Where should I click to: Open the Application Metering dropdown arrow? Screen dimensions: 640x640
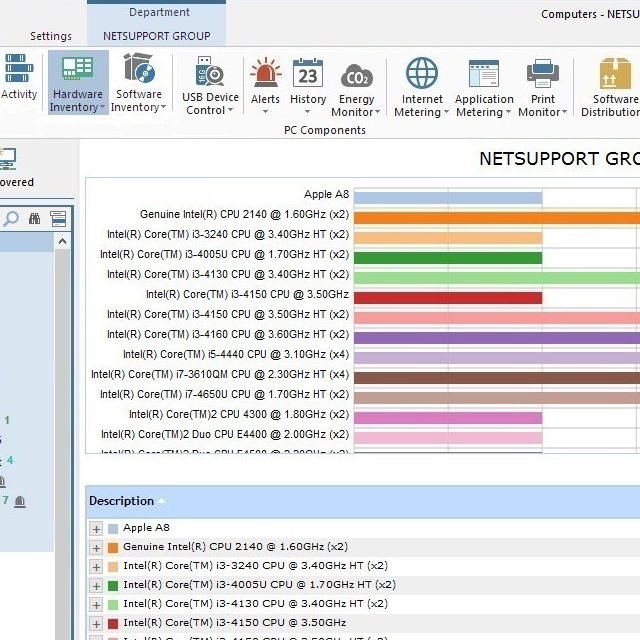(508, 111)
